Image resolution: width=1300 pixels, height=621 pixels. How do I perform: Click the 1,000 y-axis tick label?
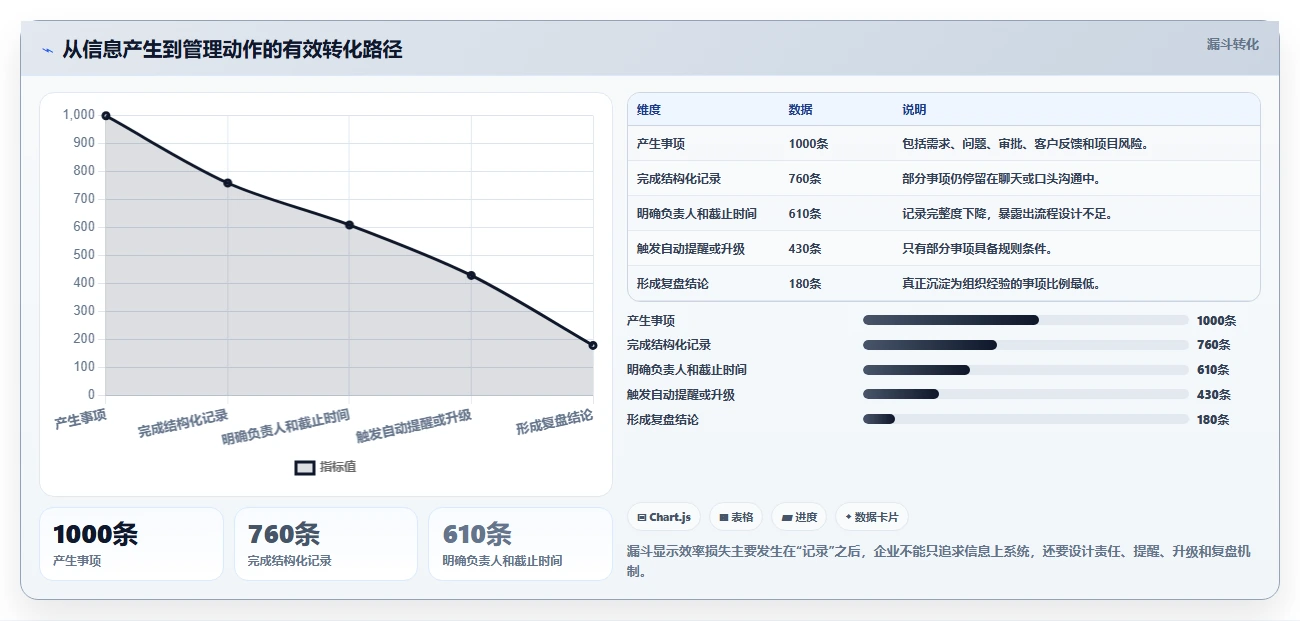click(x=79, y=115)
